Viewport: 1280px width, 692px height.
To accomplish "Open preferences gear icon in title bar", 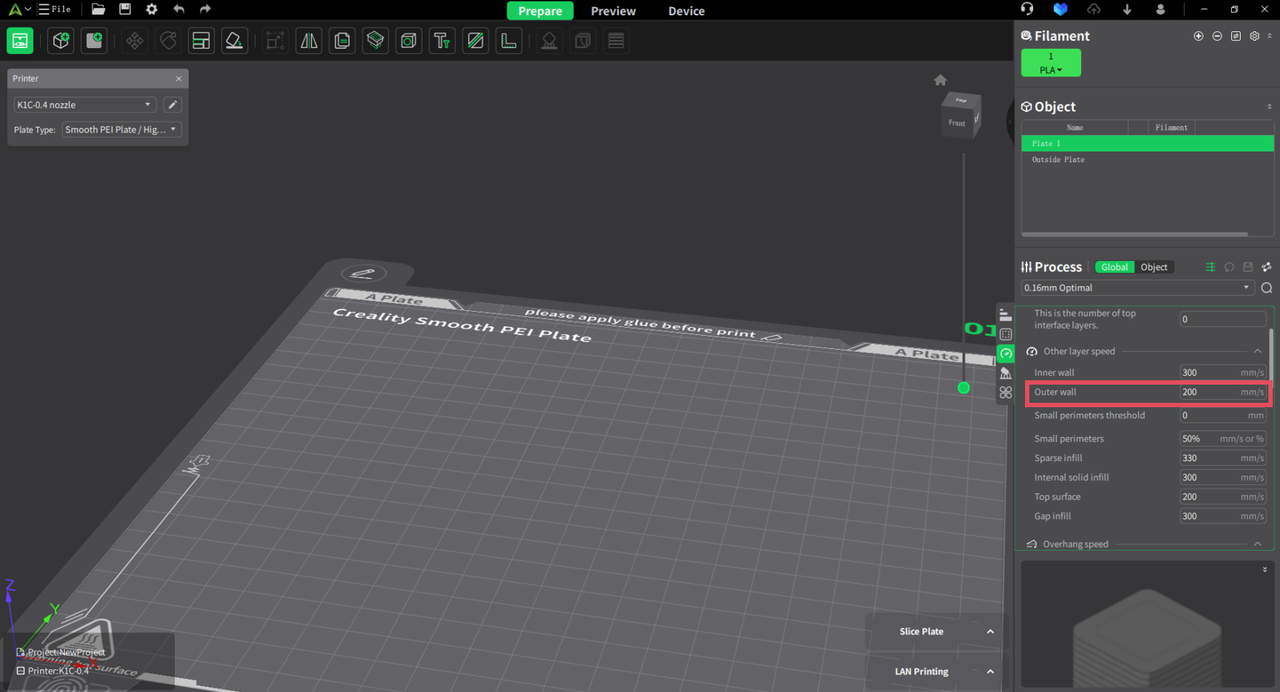I will [x=152, y=9].
